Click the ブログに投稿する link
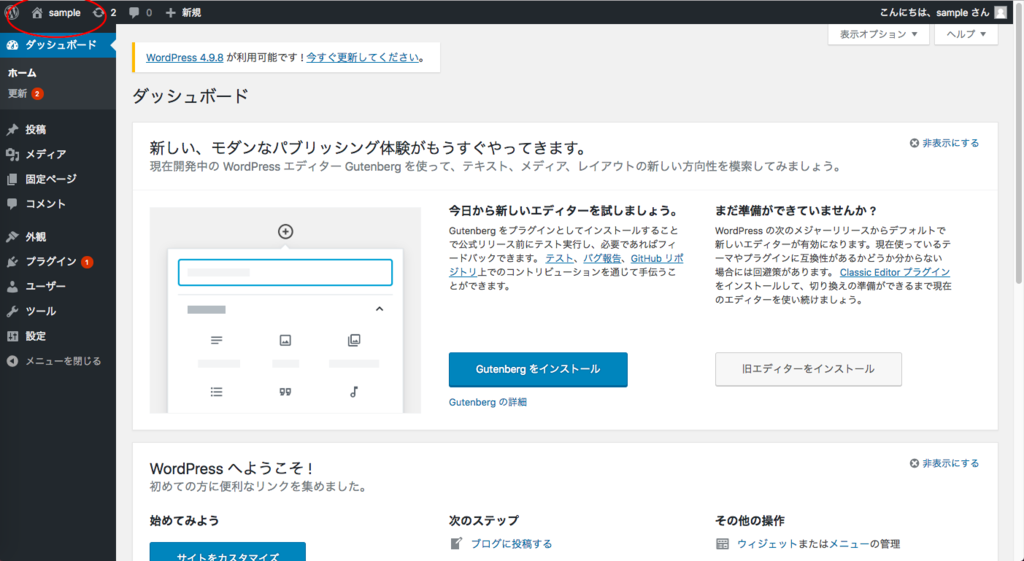 511,543
